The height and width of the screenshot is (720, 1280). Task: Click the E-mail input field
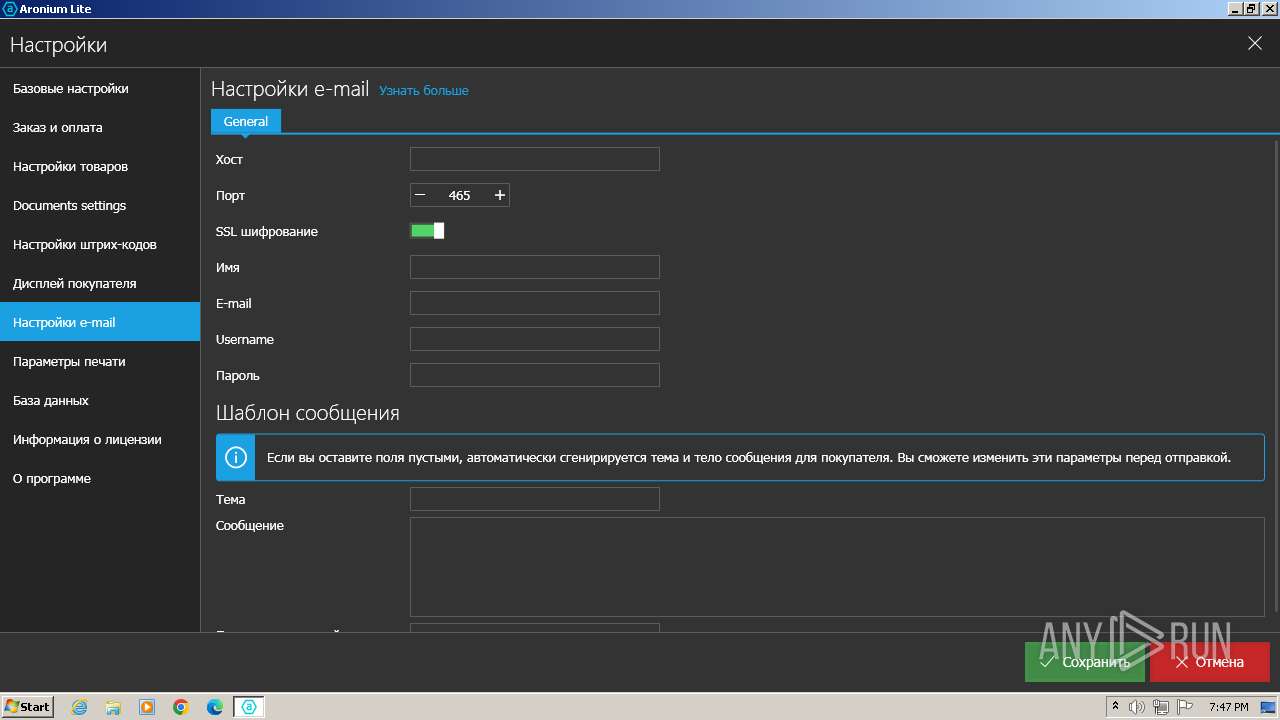(x=535, y=303)
